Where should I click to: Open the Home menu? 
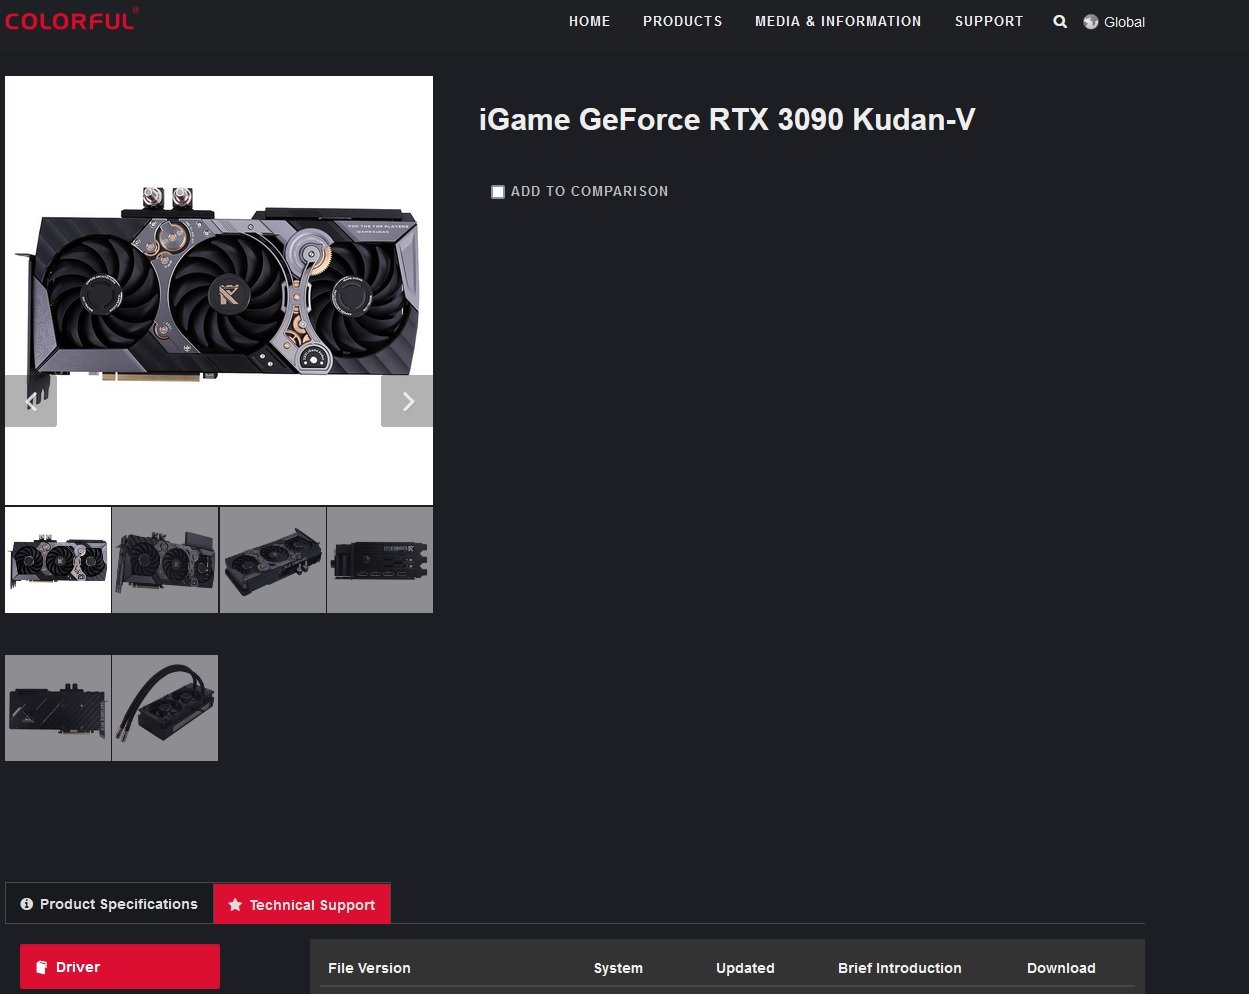(590, 21)
